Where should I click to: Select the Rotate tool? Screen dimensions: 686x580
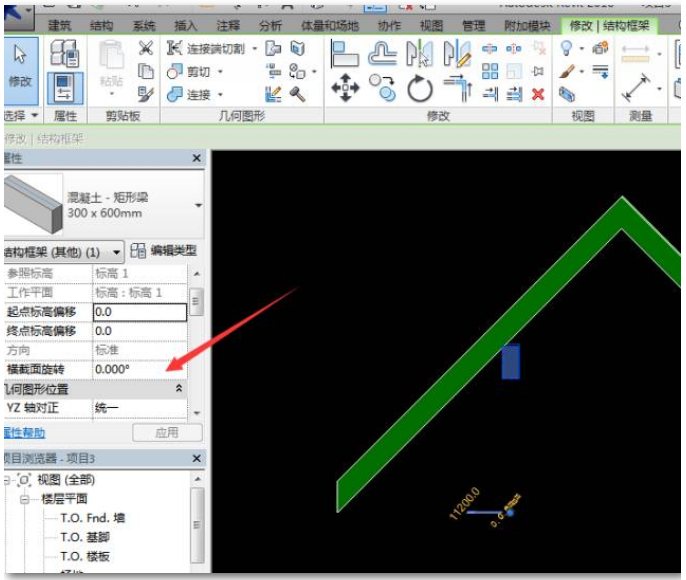420,90
